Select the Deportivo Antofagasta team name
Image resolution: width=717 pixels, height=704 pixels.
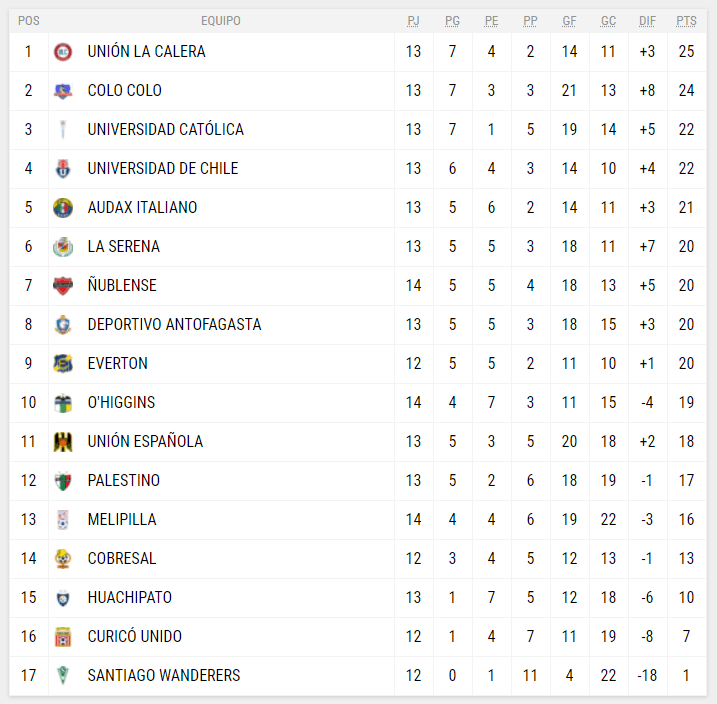coord(174,324)
